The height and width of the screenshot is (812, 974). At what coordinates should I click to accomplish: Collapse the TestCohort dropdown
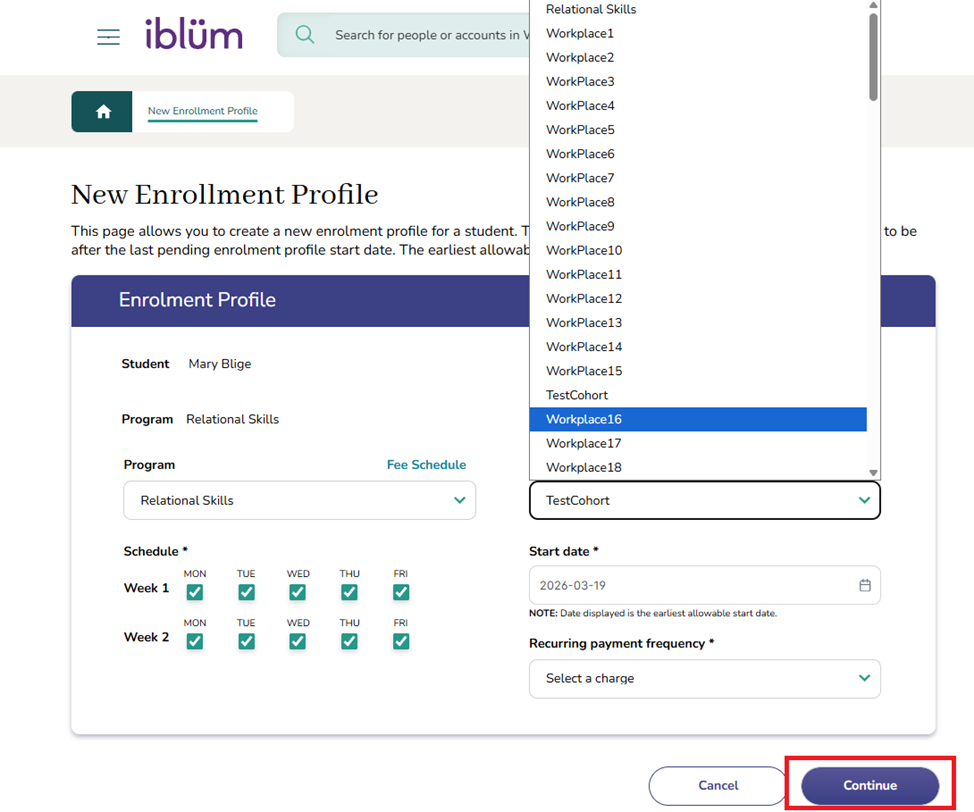click(704, 500)
